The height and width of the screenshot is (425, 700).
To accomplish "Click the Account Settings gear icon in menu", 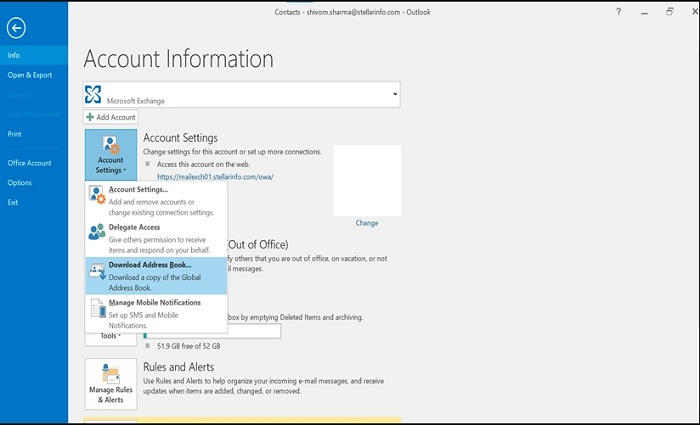I will pos(97,195).
